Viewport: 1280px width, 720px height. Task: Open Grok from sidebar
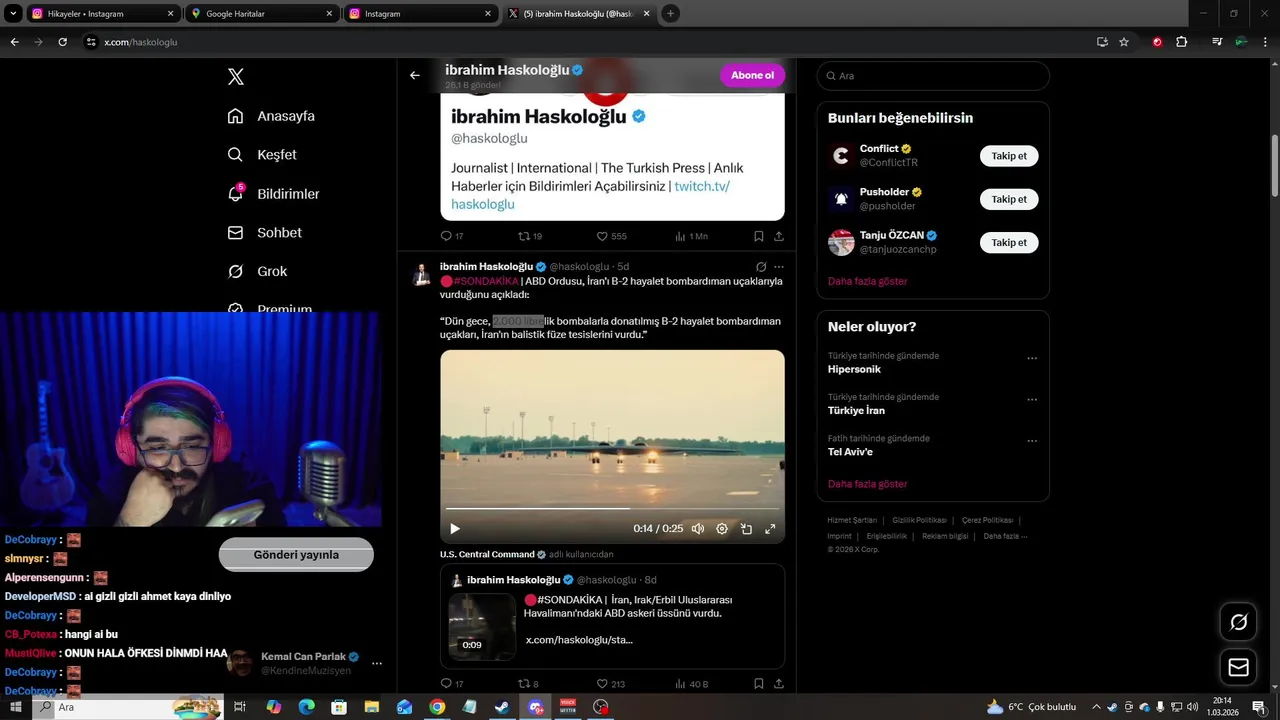coord(257,272)
